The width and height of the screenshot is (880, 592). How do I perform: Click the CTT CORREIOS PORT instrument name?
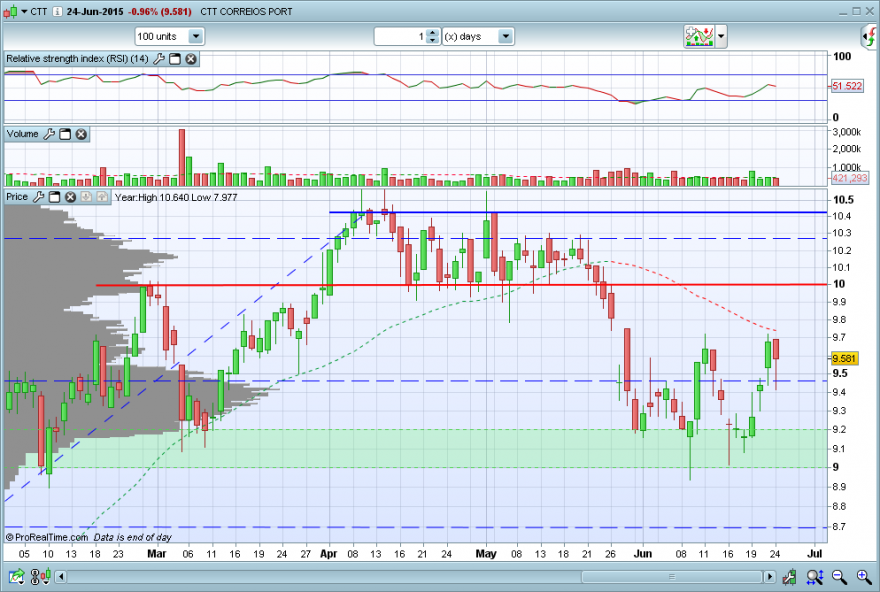pyautogui.click(x=246, y=12)
